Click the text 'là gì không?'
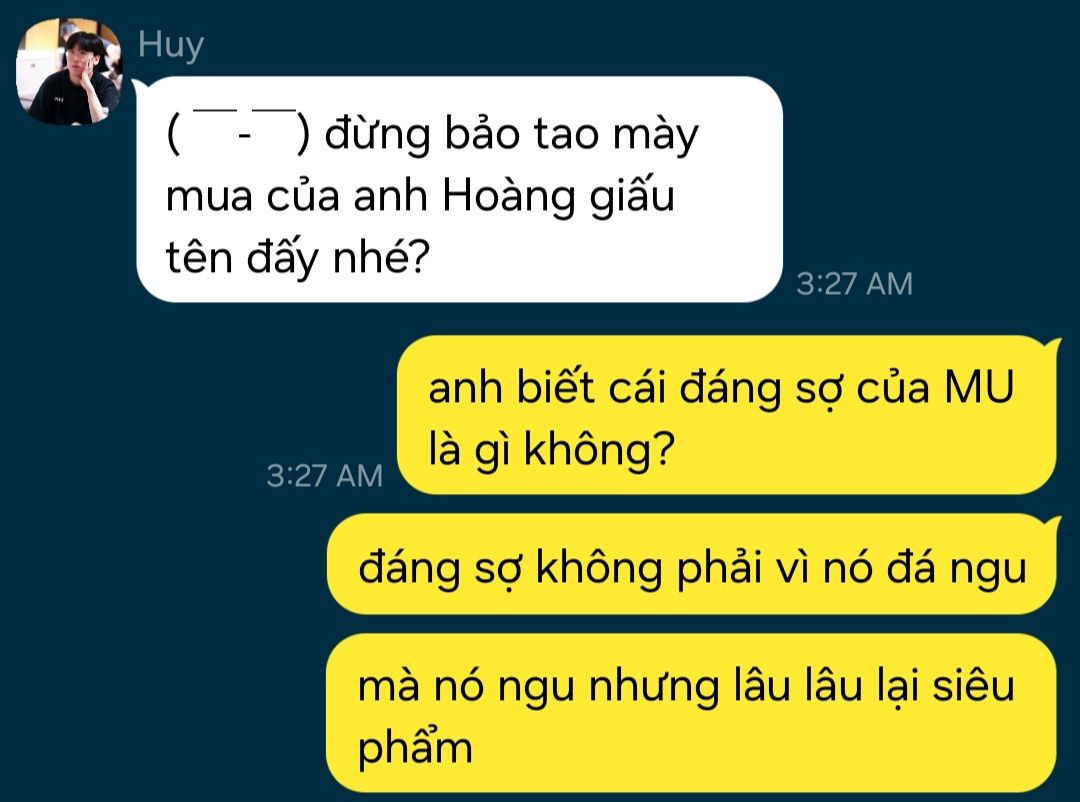1080x802 pixels. click(551, 449)
